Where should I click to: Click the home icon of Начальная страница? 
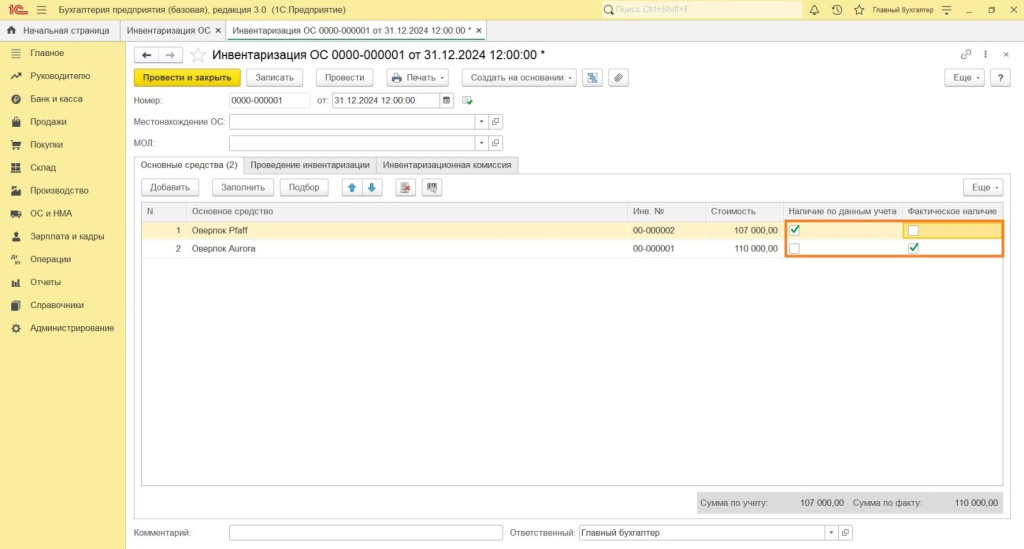(11, 31)
